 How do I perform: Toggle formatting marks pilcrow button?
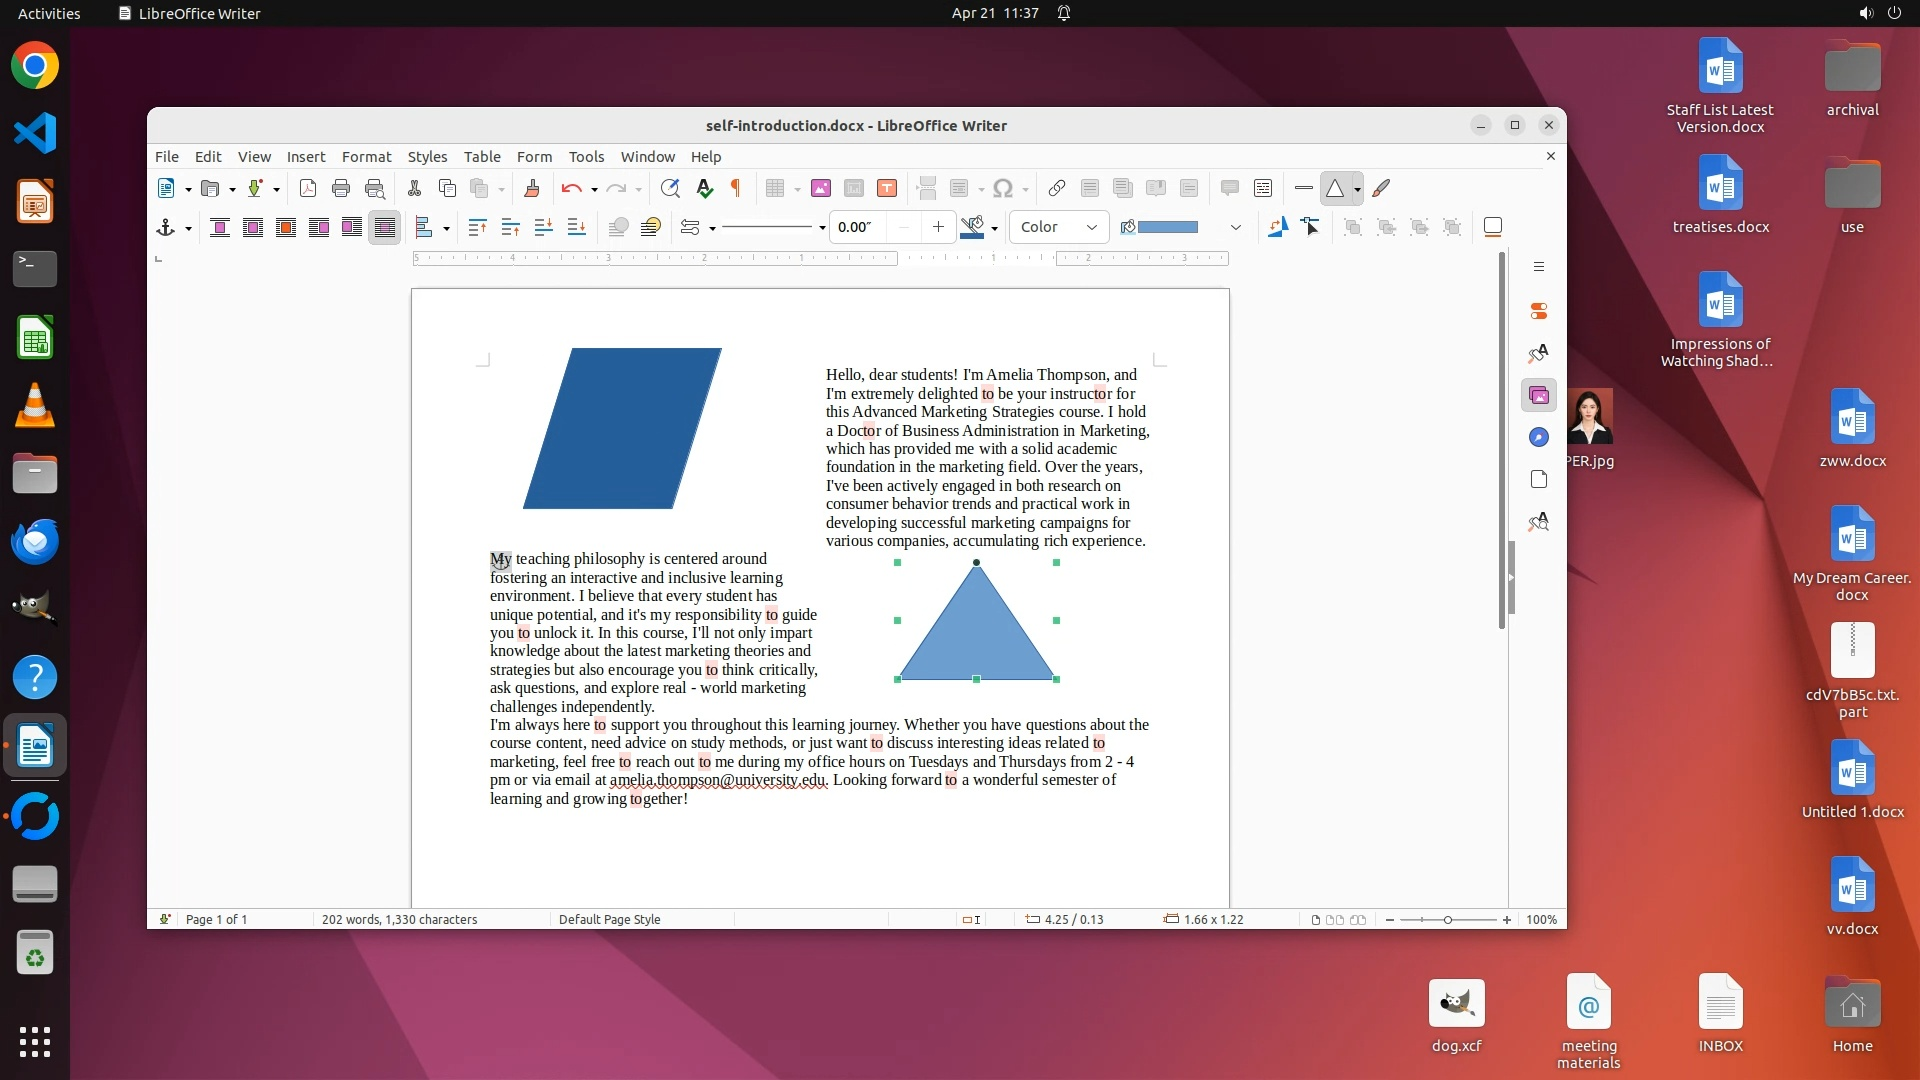(x=736, y=188)
